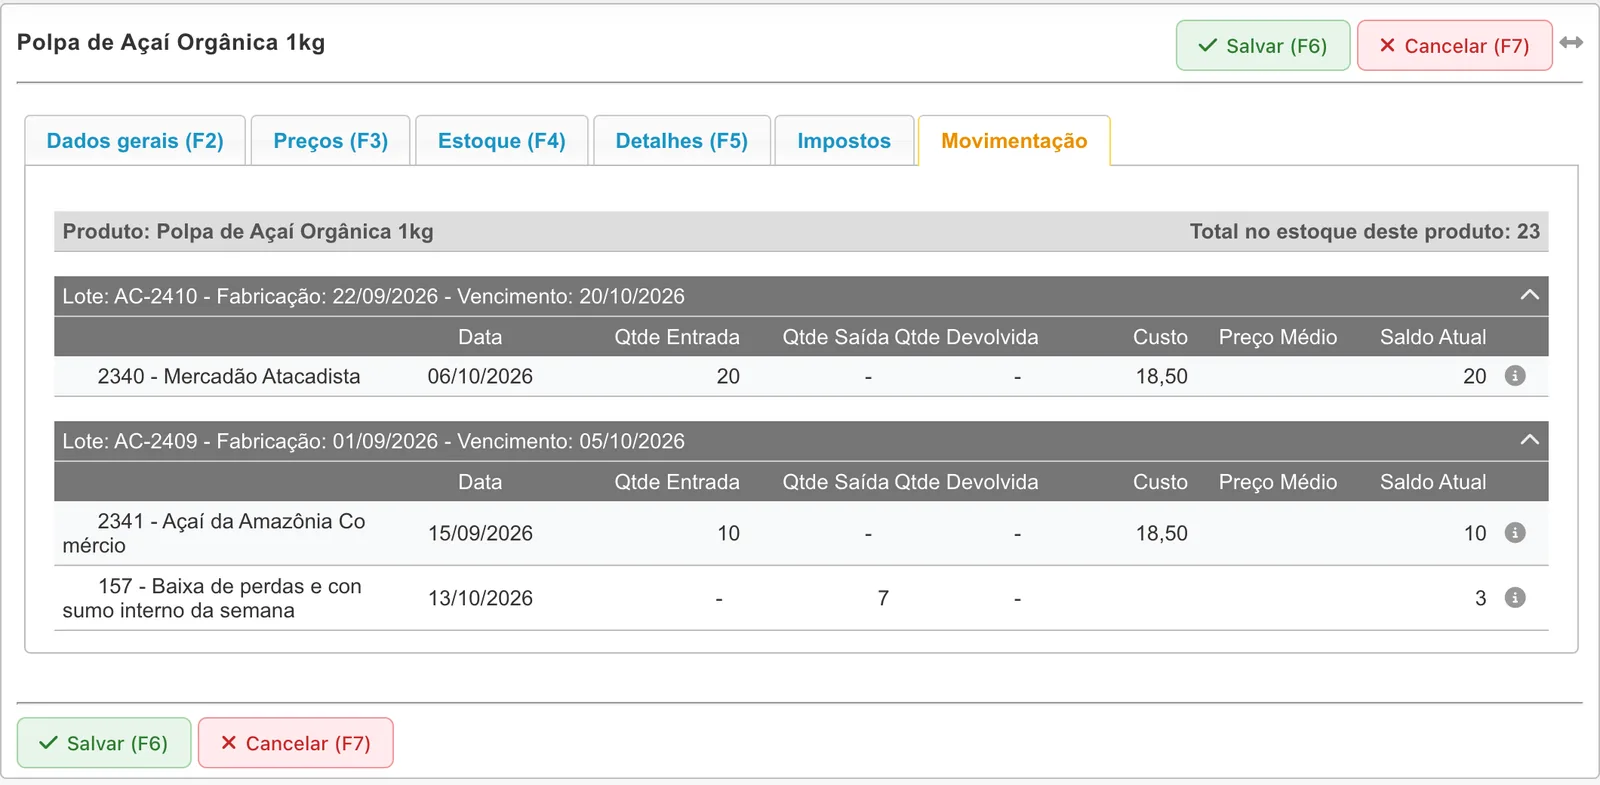Click the bottom Salvar (F6) button
1600x785 pixels.
104,743
